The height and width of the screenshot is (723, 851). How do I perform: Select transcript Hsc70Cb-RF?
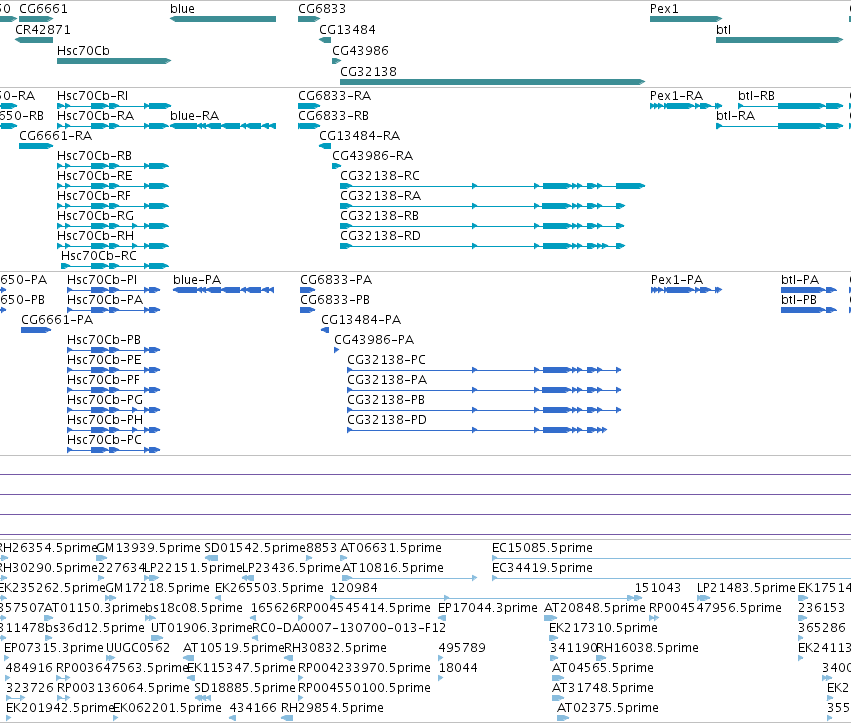[x=113, y=206]
